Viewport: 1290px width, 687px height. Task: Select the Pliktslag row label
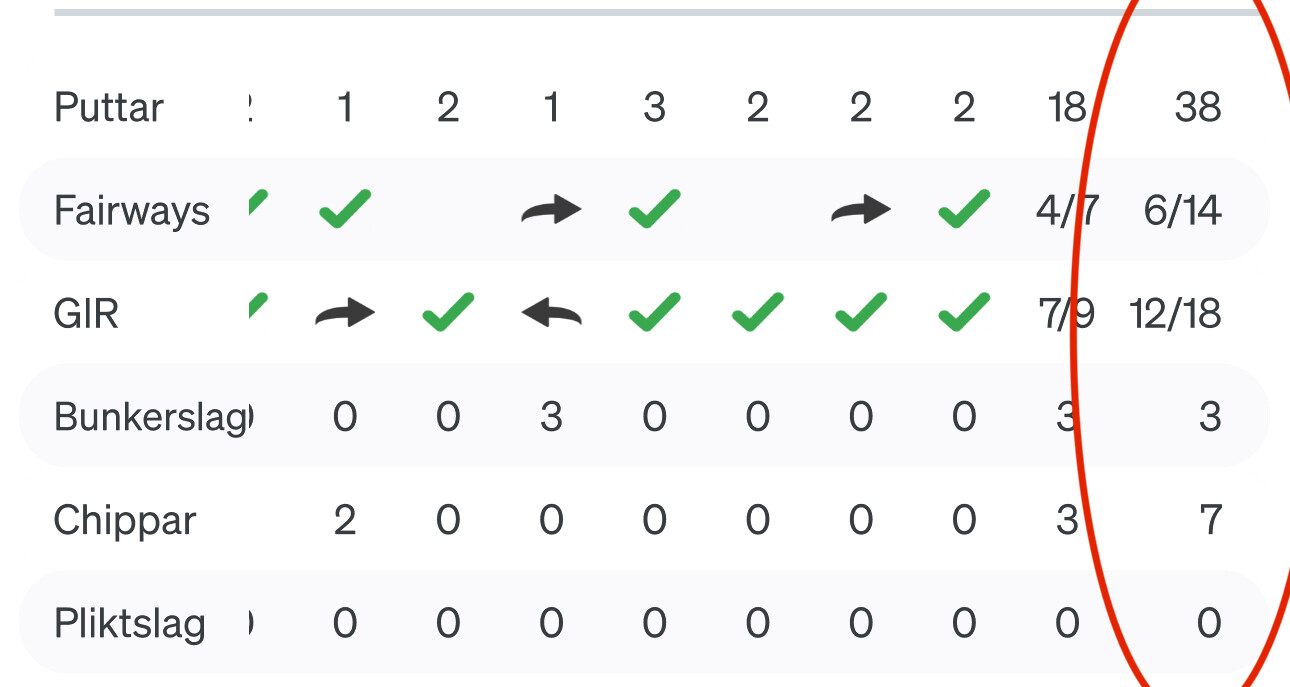[130, 624]
